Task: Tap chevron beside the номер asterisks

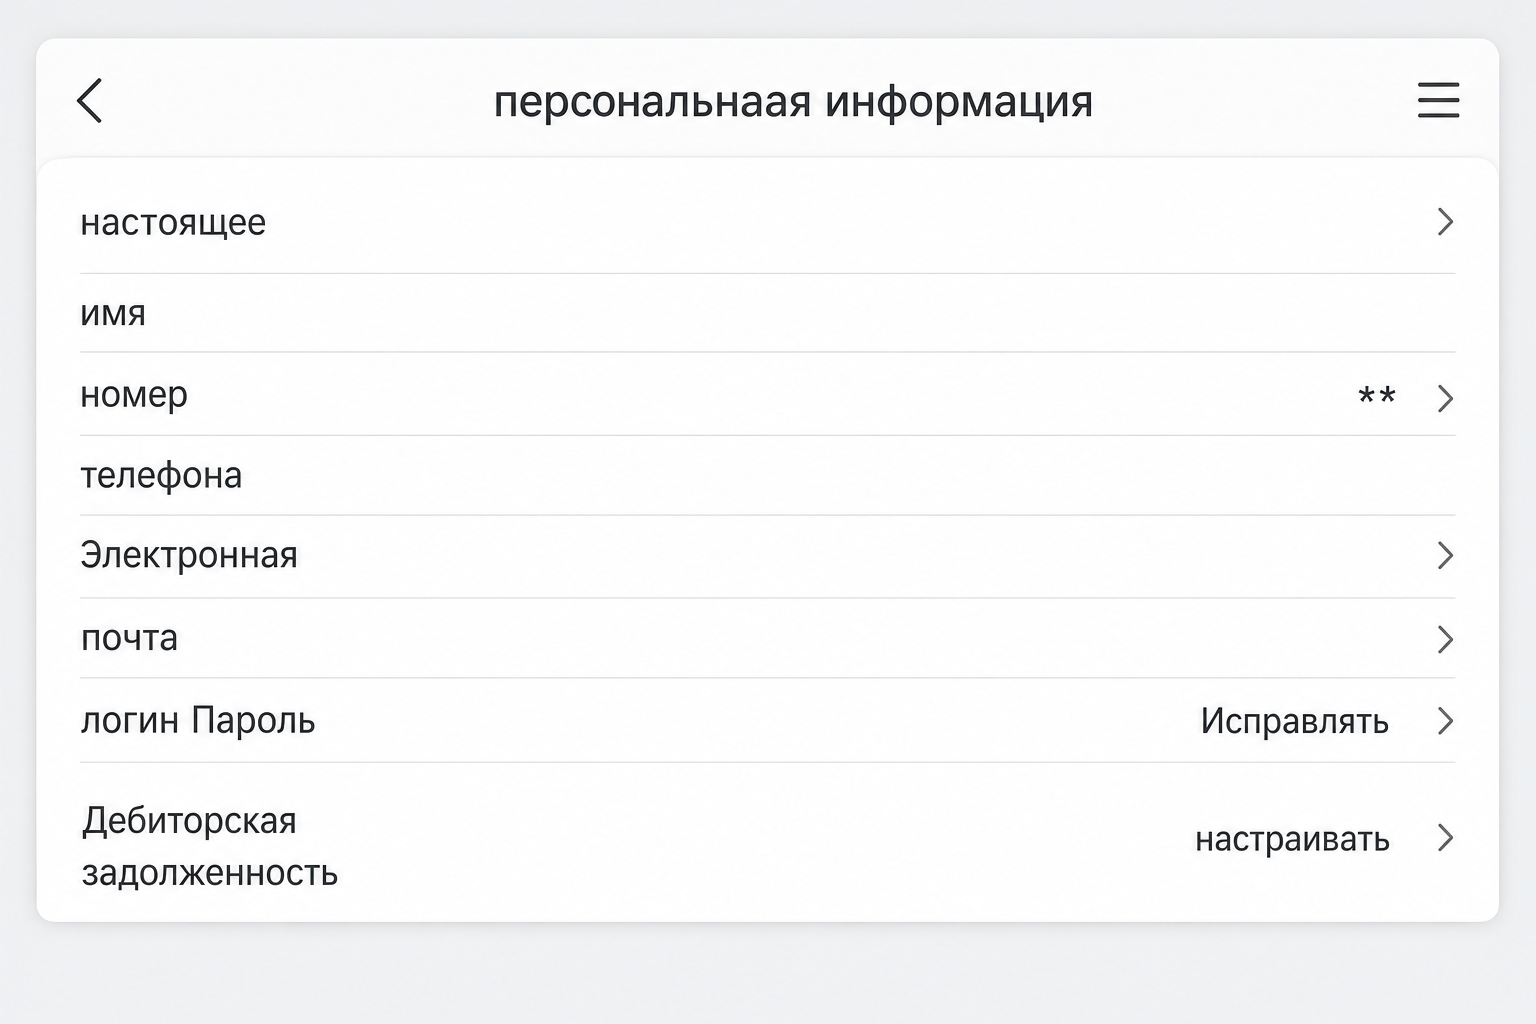Action: pyautogui.click(x=1445, y=399)
